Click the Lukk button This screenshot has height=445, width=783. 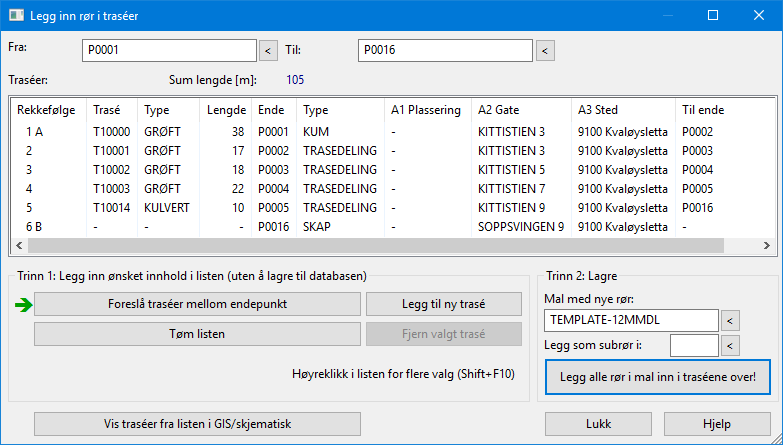coord(598,424)
